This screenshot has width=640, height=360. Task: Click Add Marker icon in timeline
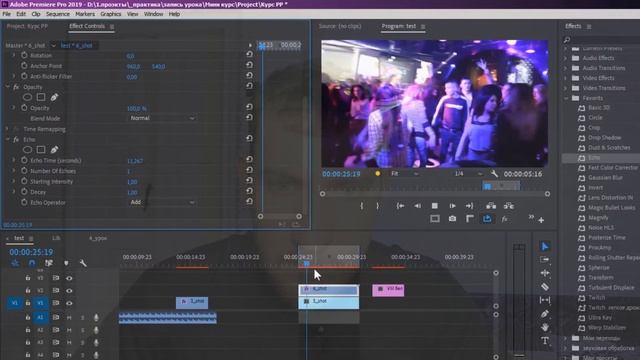coord(66,263)
